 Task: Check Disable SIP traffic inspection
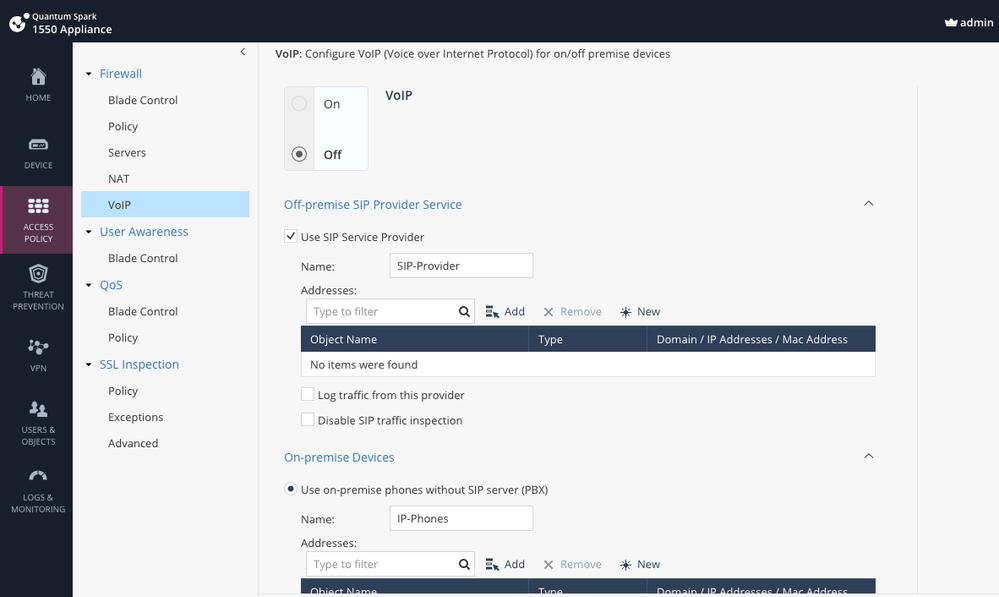(307, 420)
